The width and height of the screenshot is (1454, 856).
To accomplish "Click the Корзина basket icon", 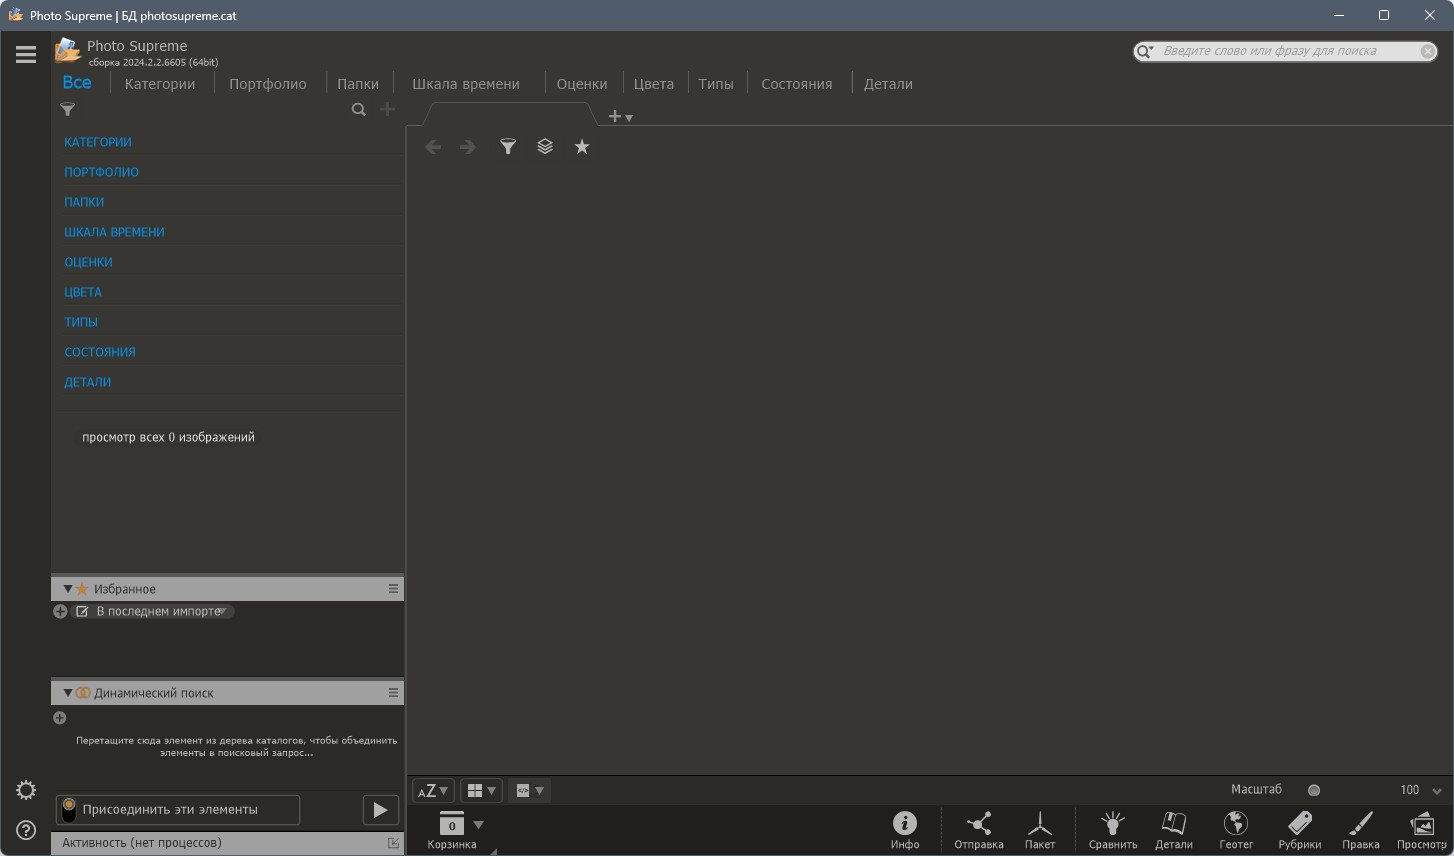I will tap(452, 824).
